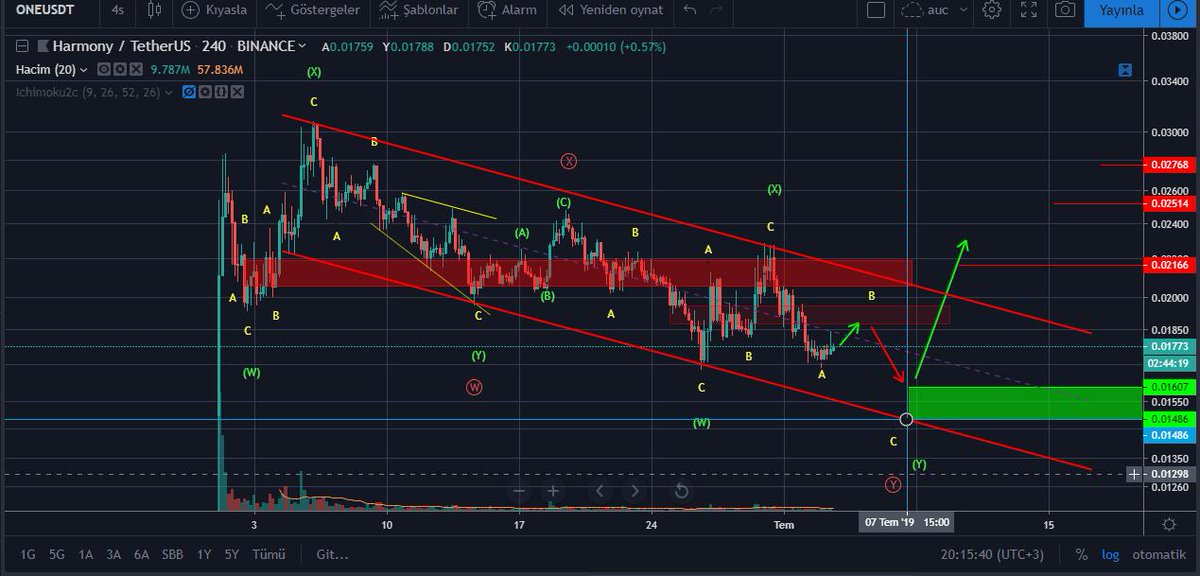Toggle otomatik auto scale
Image resolution: width=1200 pixels, height=576 pixels.
[x=1159, y=553]
